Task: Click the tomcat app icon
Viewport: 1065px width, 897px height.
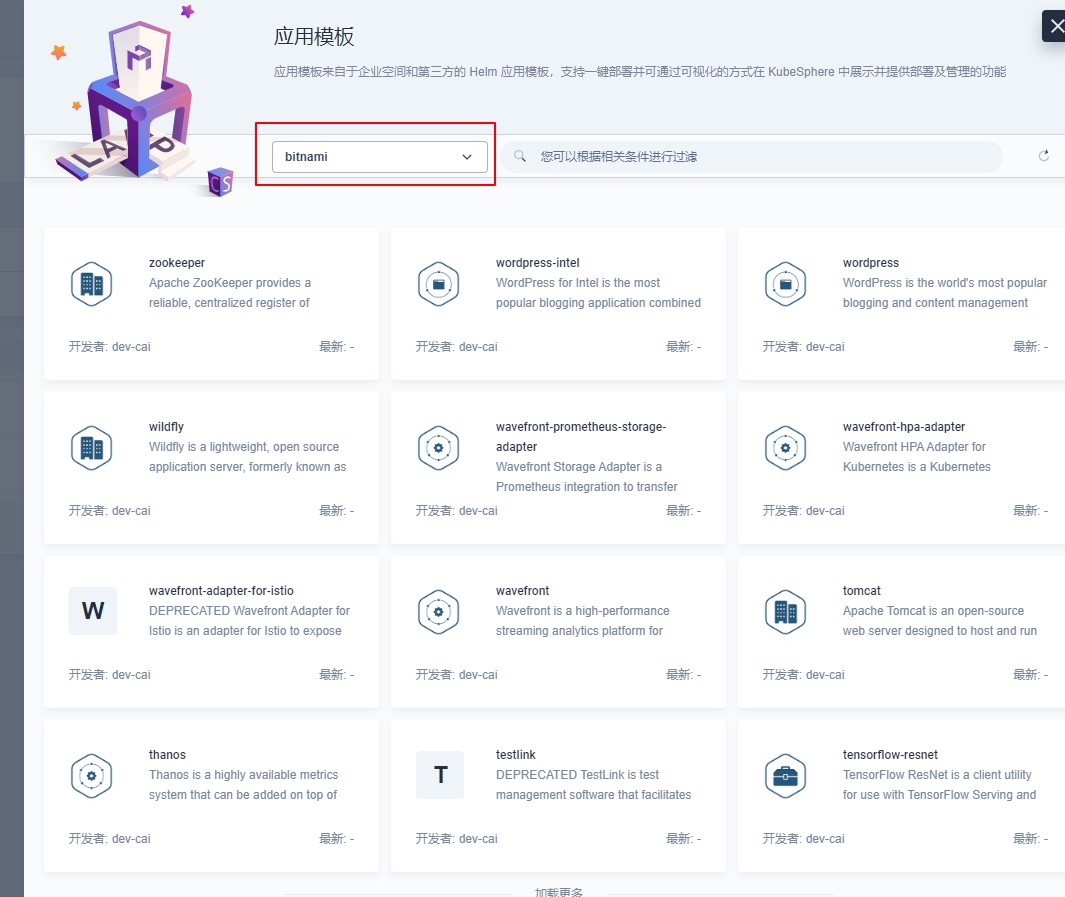Action: coord(786,612)
